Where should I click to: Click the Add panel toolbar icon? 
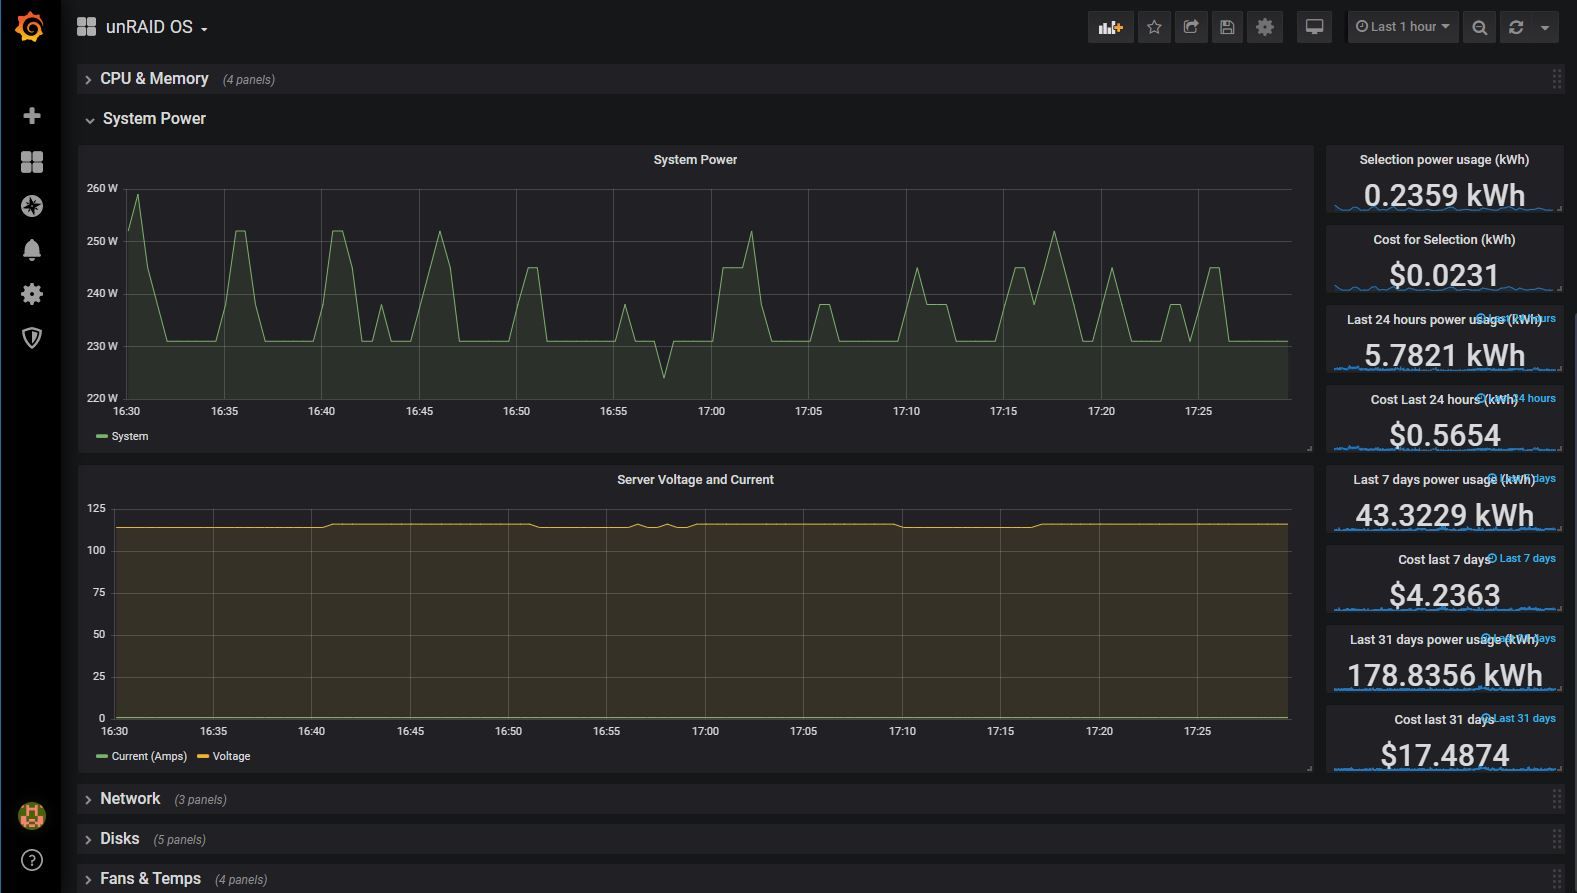[x=1110, y=27]
